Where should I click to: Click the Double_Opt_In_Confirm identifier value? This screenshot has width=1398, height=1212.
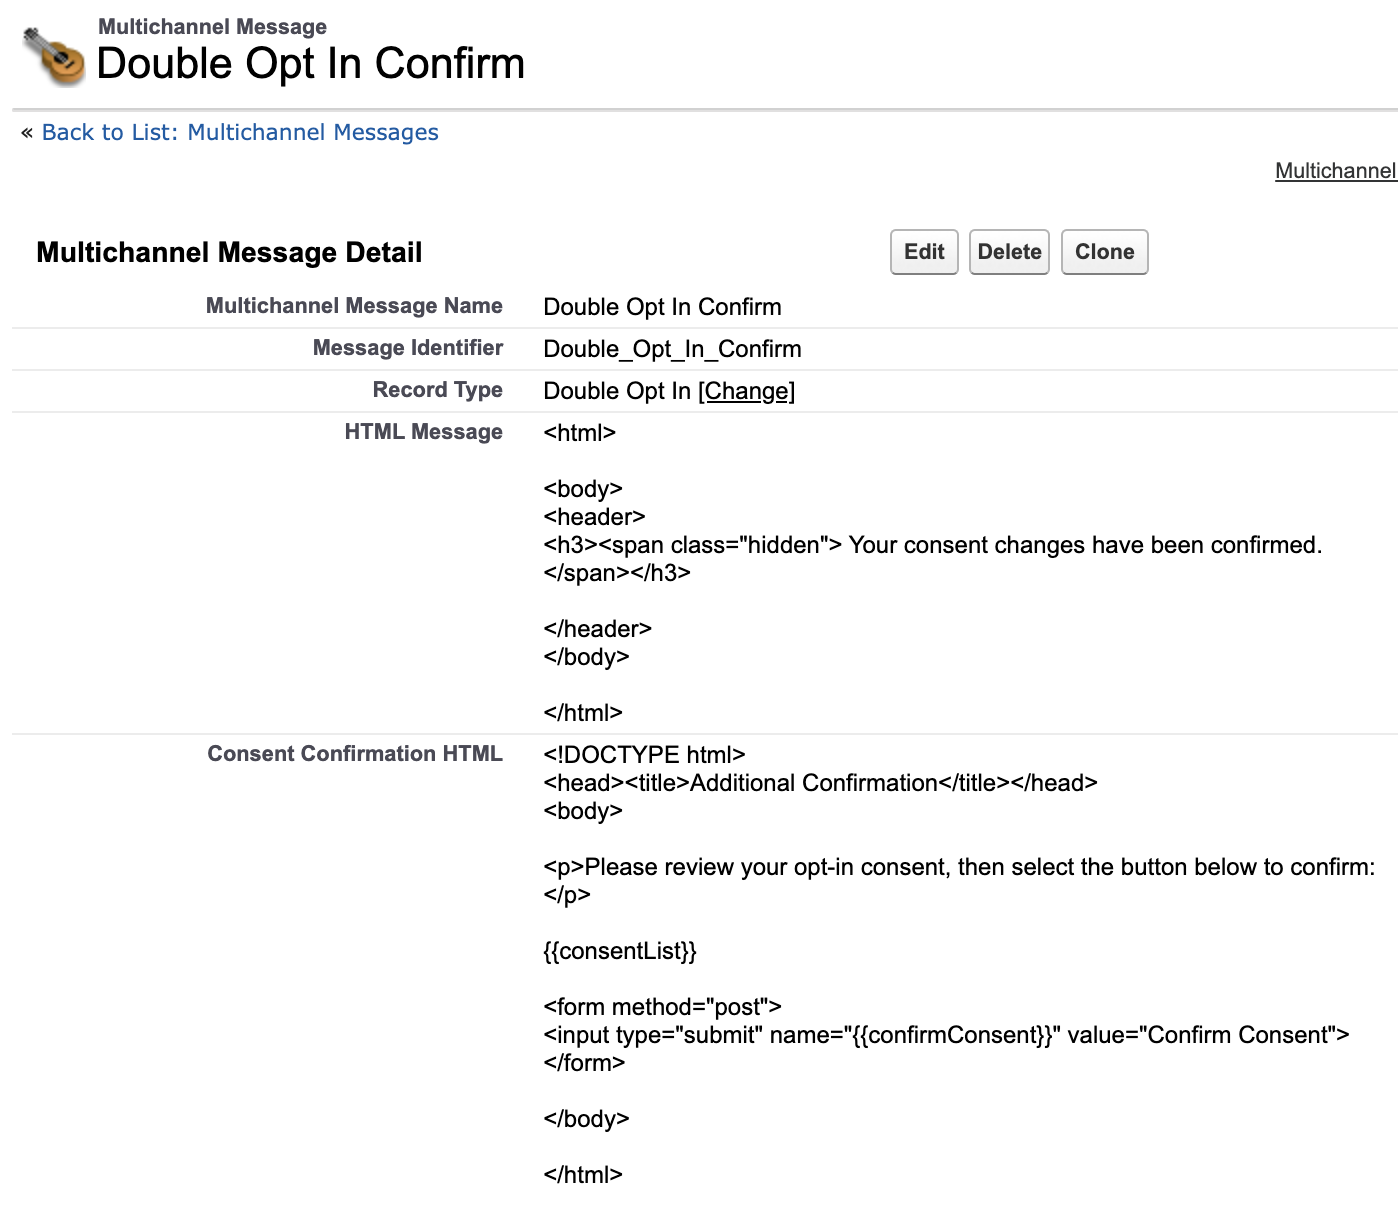pos(672,349)
